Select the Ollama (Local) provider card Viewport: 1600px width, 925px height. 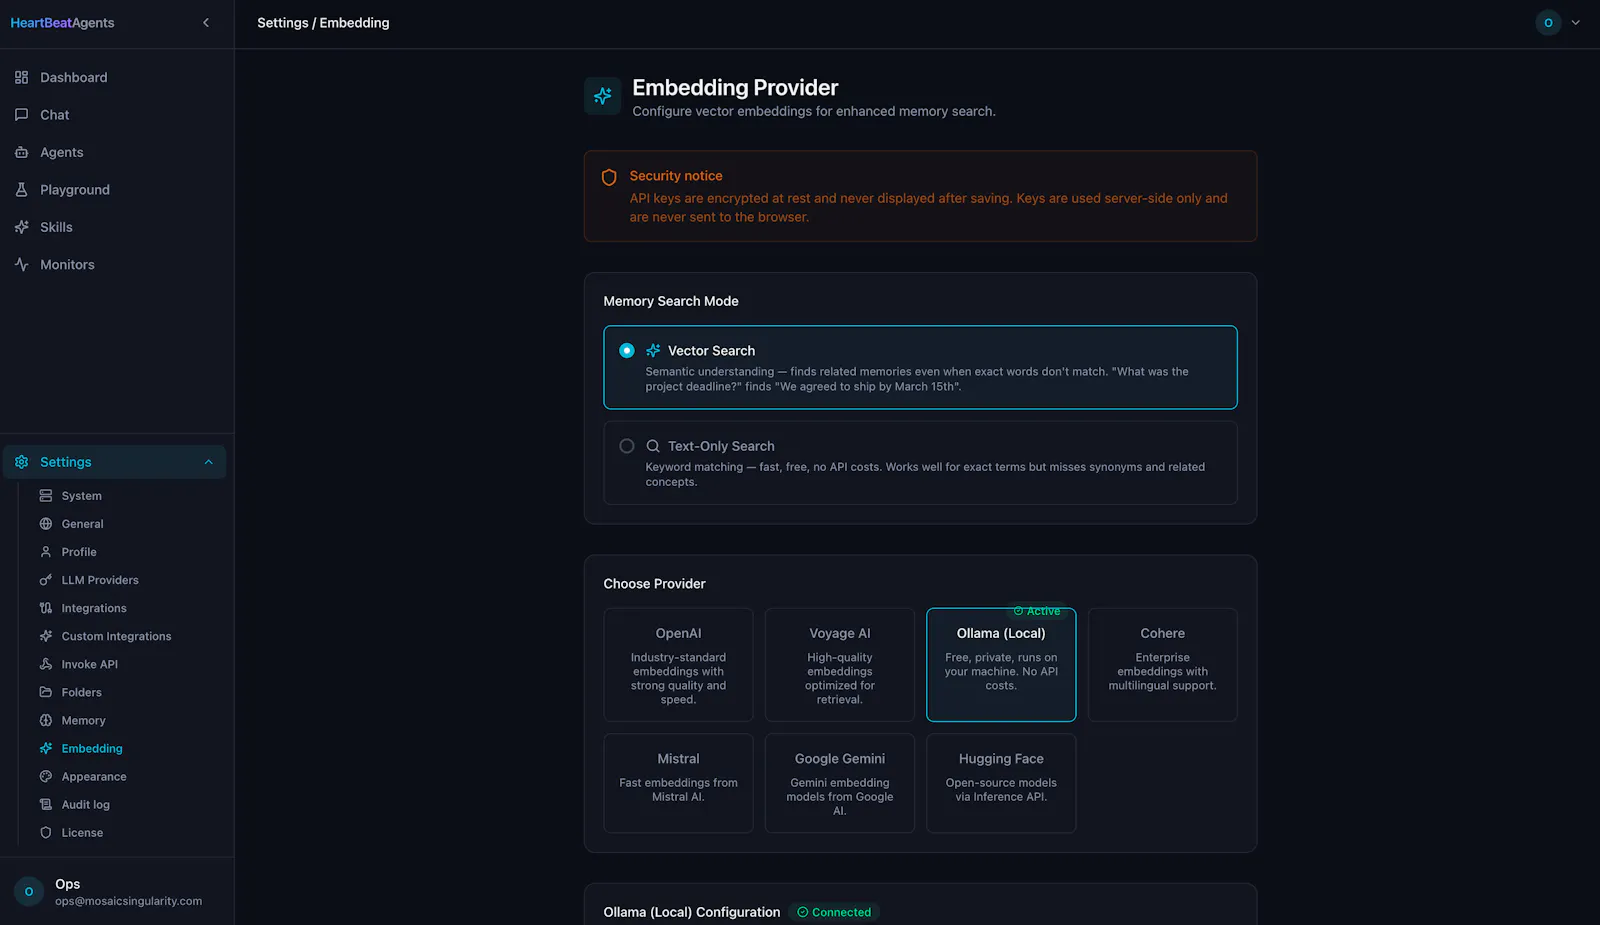click(1001, 665)
